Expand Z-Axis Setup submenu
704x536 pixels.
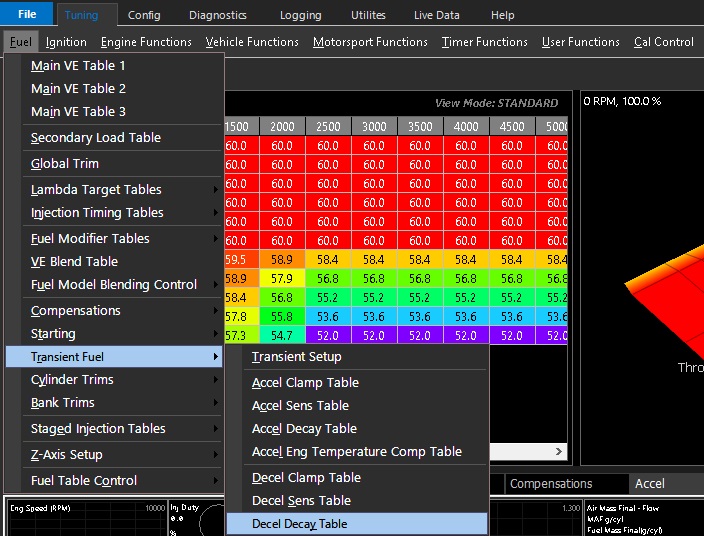[x=114, y=454]
